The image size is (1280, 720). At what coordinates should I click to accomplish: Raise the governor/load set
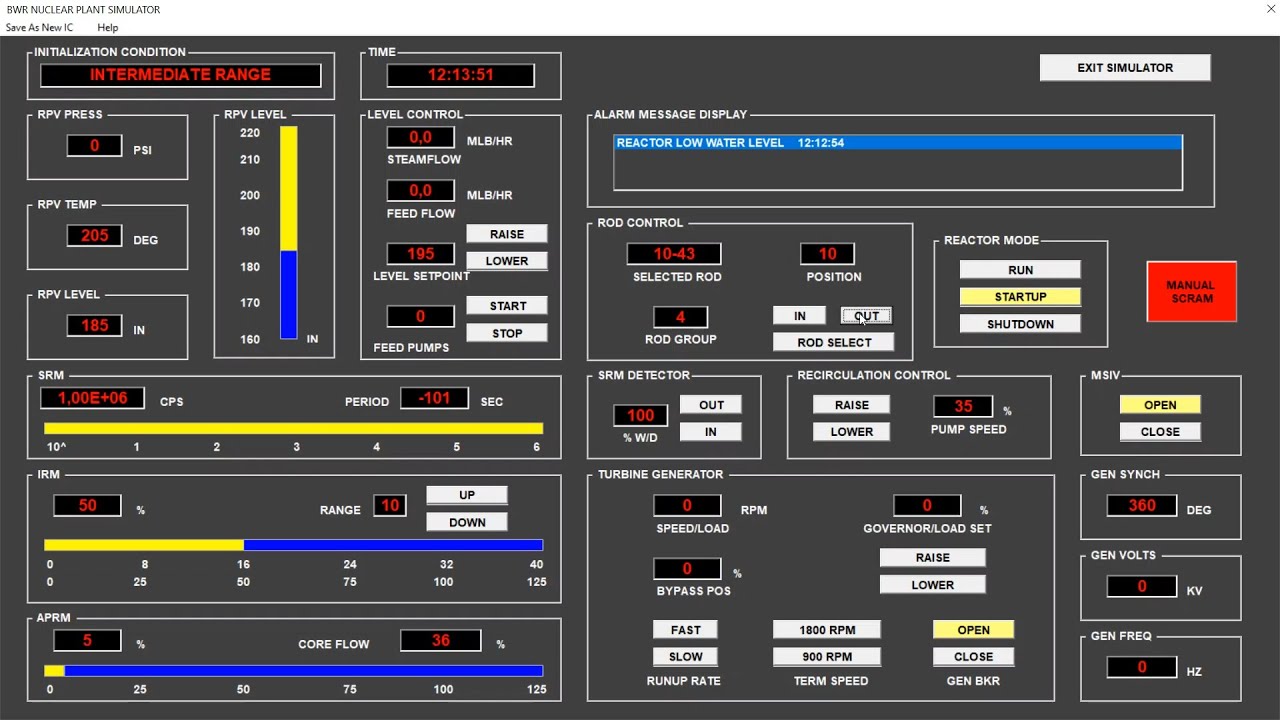point(933,558)
